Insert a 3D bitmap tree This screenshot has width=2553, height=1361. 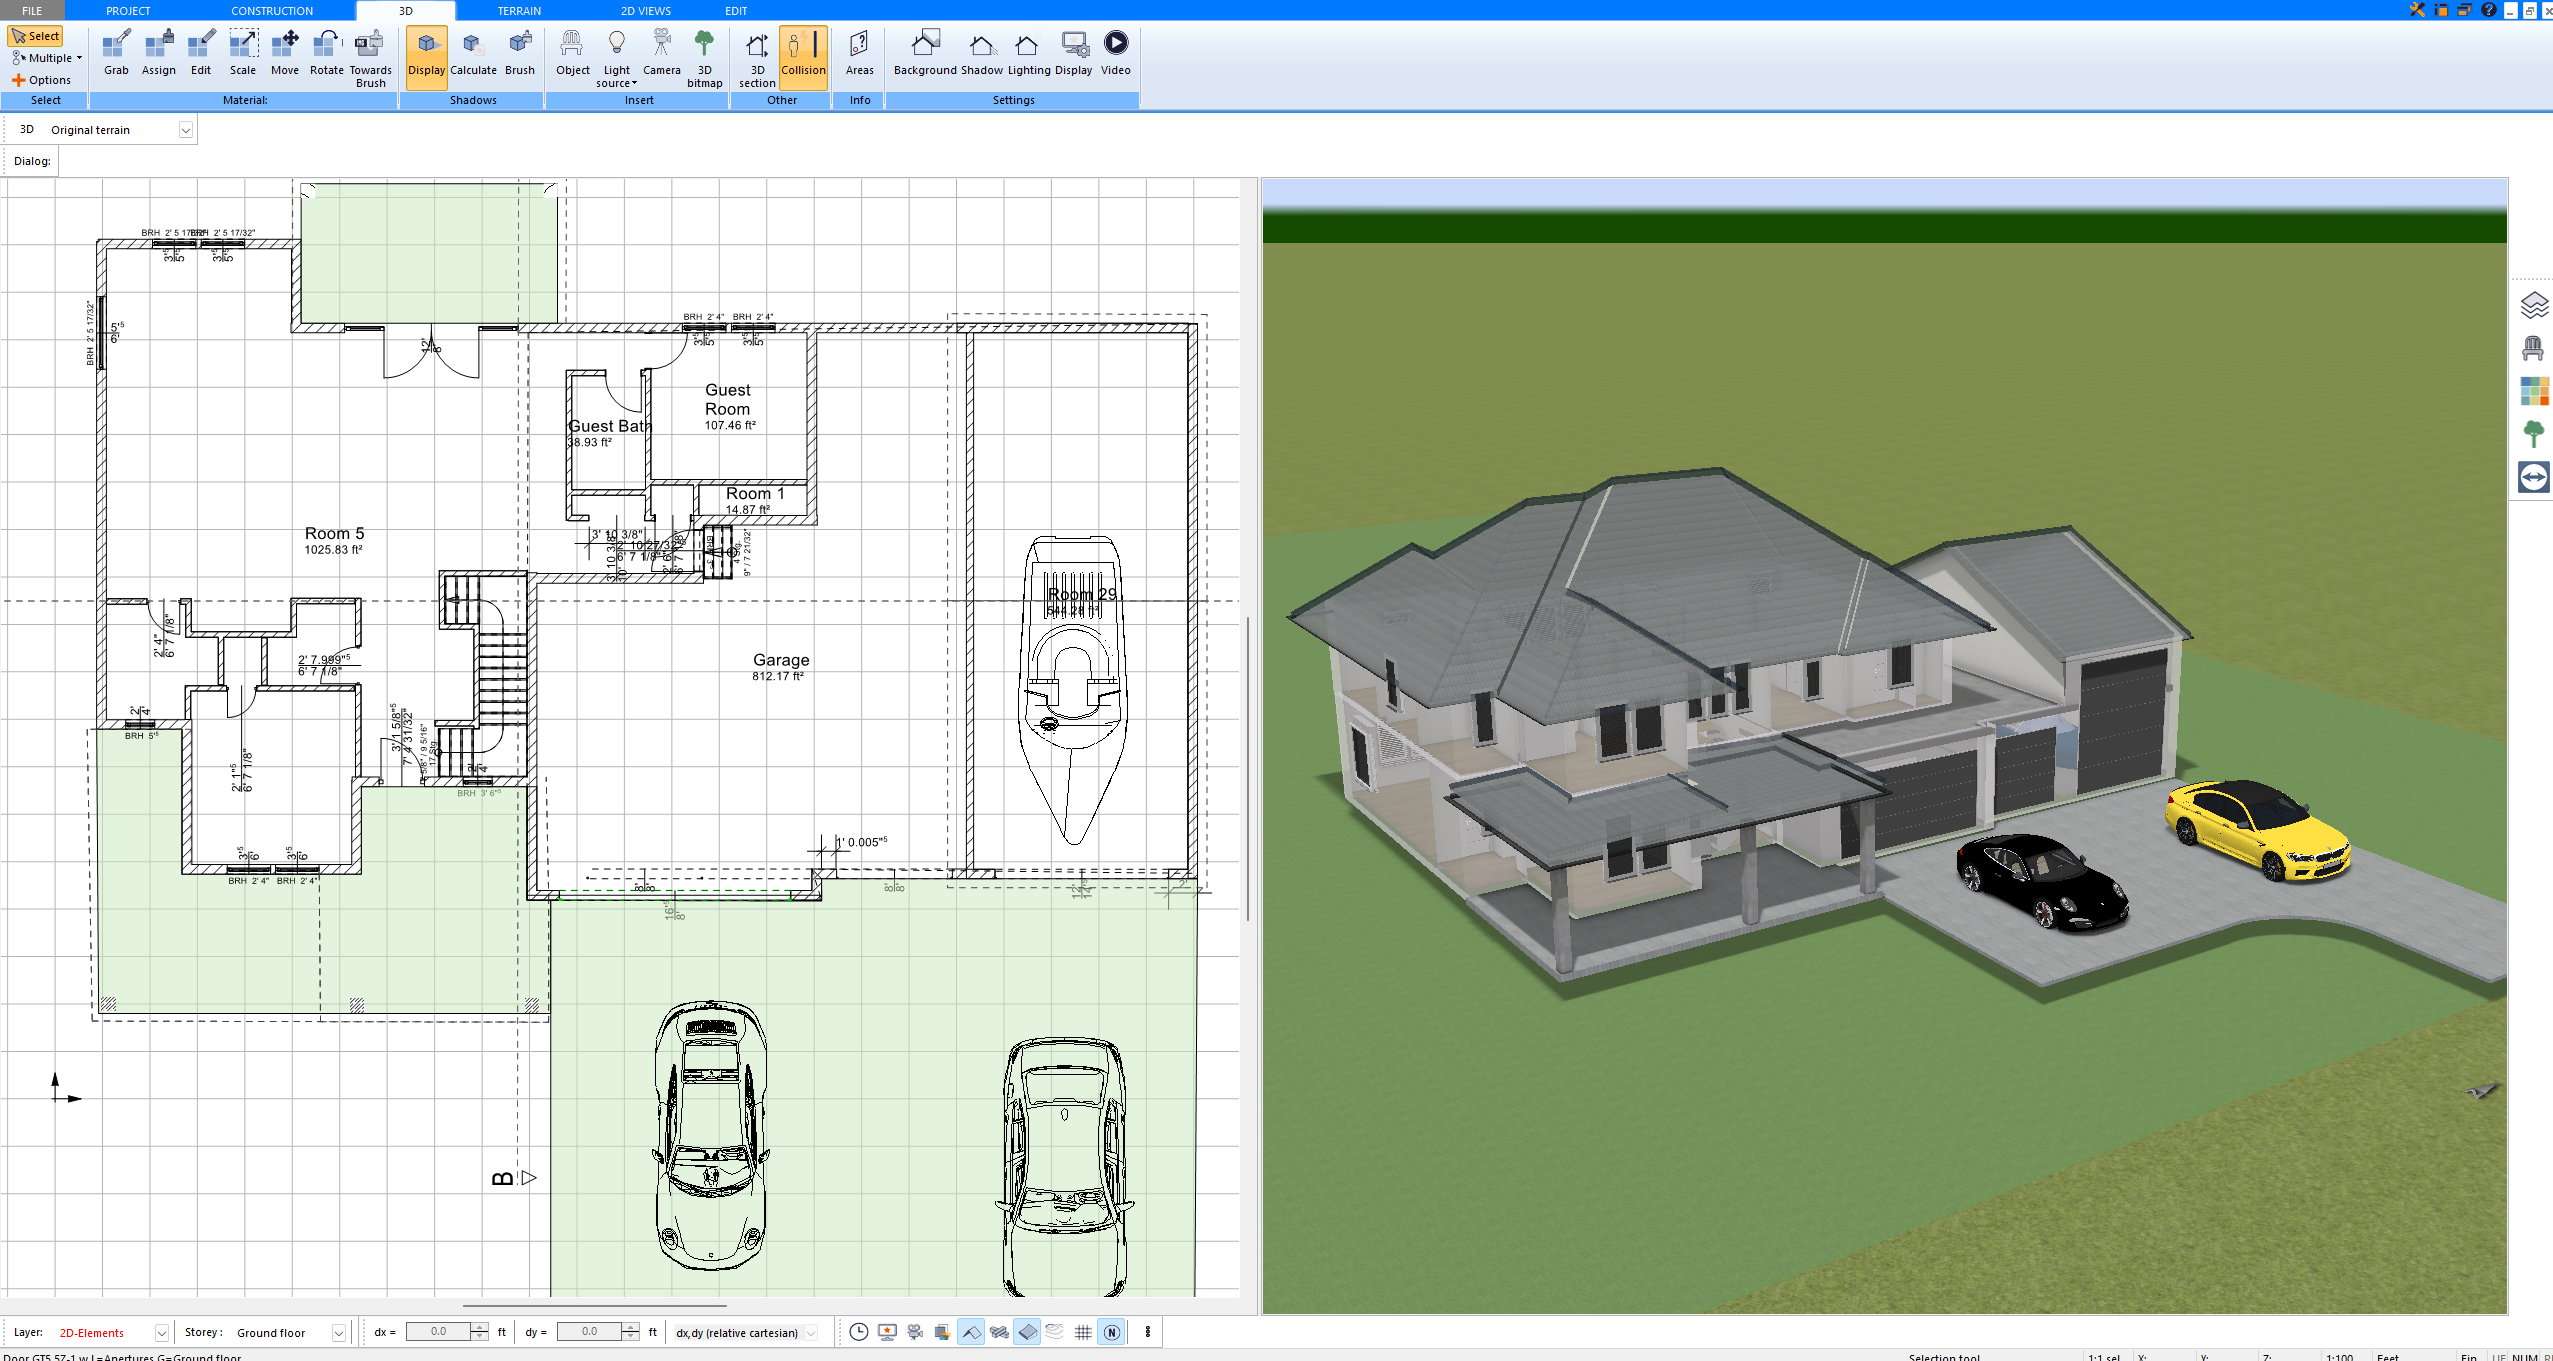tap(704, 58)
